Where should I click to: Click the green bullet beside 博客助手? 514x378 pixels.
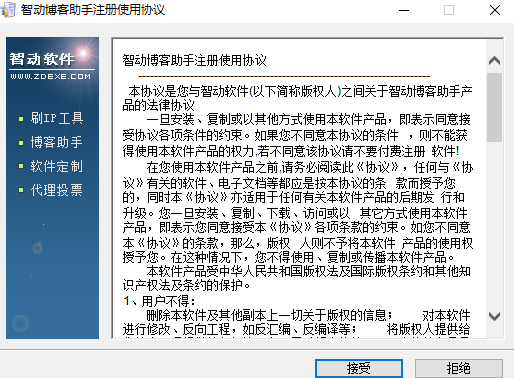click(x=21, y=143)
